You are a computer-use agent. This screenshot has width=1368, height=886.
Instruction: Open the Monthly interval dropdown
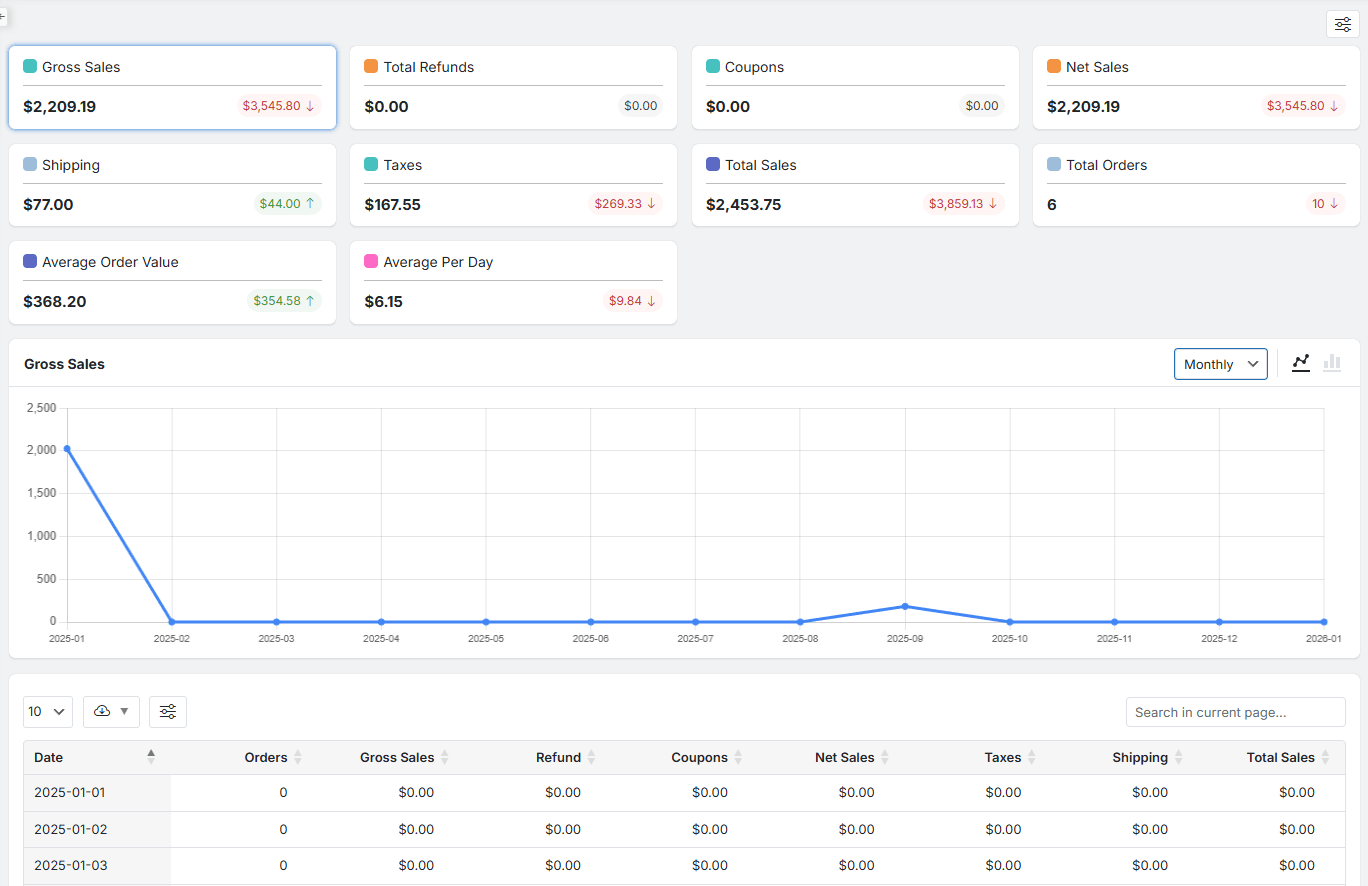click(1220, 364)
